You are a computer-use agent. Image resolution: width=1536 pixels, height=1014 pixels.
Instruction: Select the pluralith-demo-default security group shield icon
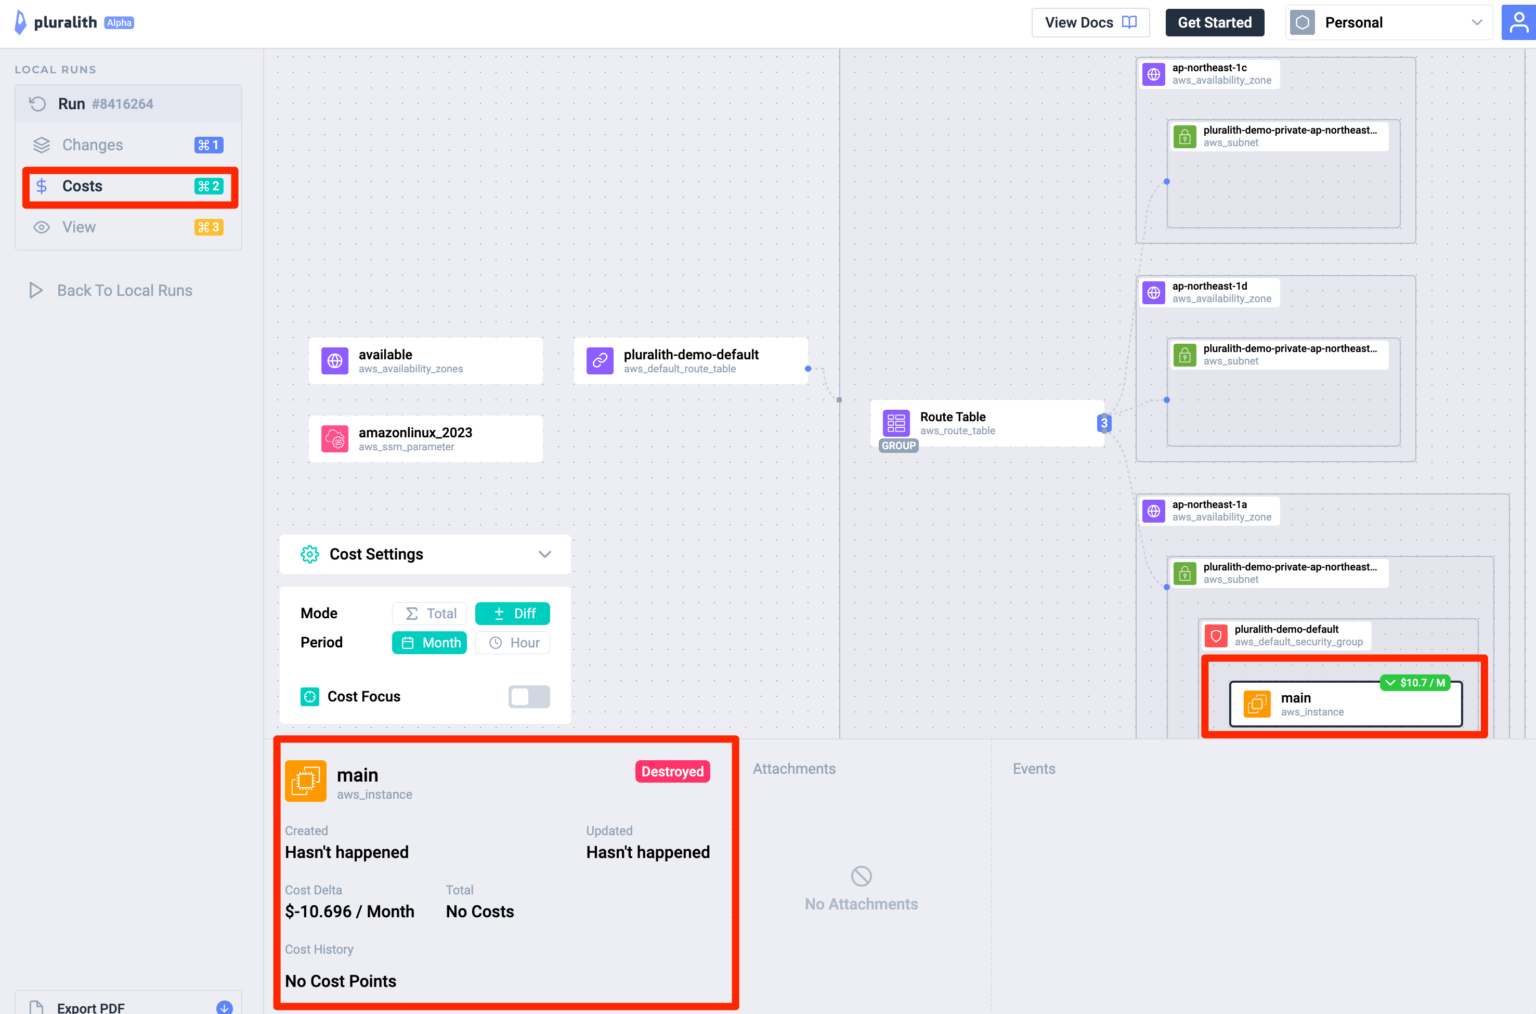click(x=1216, y=635)
